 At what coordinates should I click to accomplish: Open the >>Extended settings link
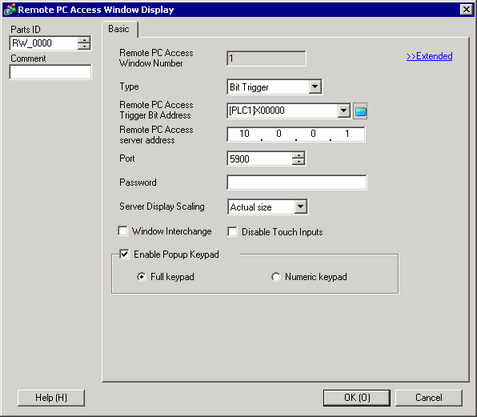429,56
